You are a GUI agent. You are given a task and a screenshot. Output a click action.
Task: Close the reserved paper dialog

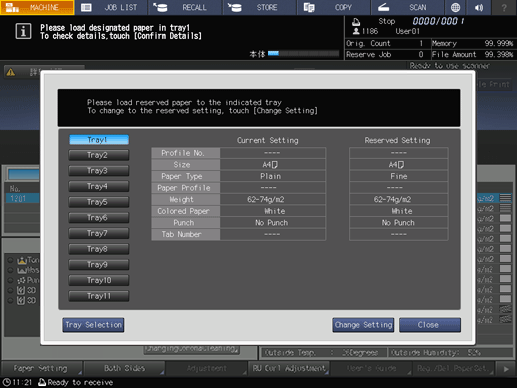pos(430,325)
